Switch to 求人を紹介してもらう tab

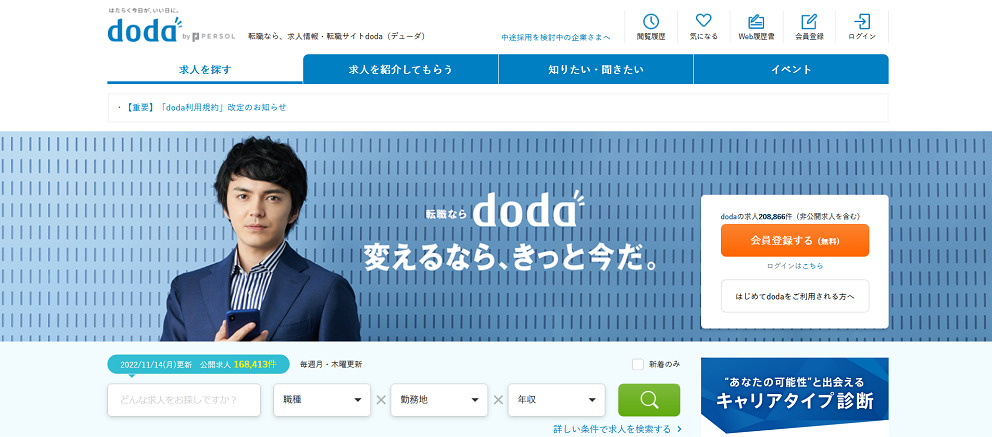coord(400,70)
